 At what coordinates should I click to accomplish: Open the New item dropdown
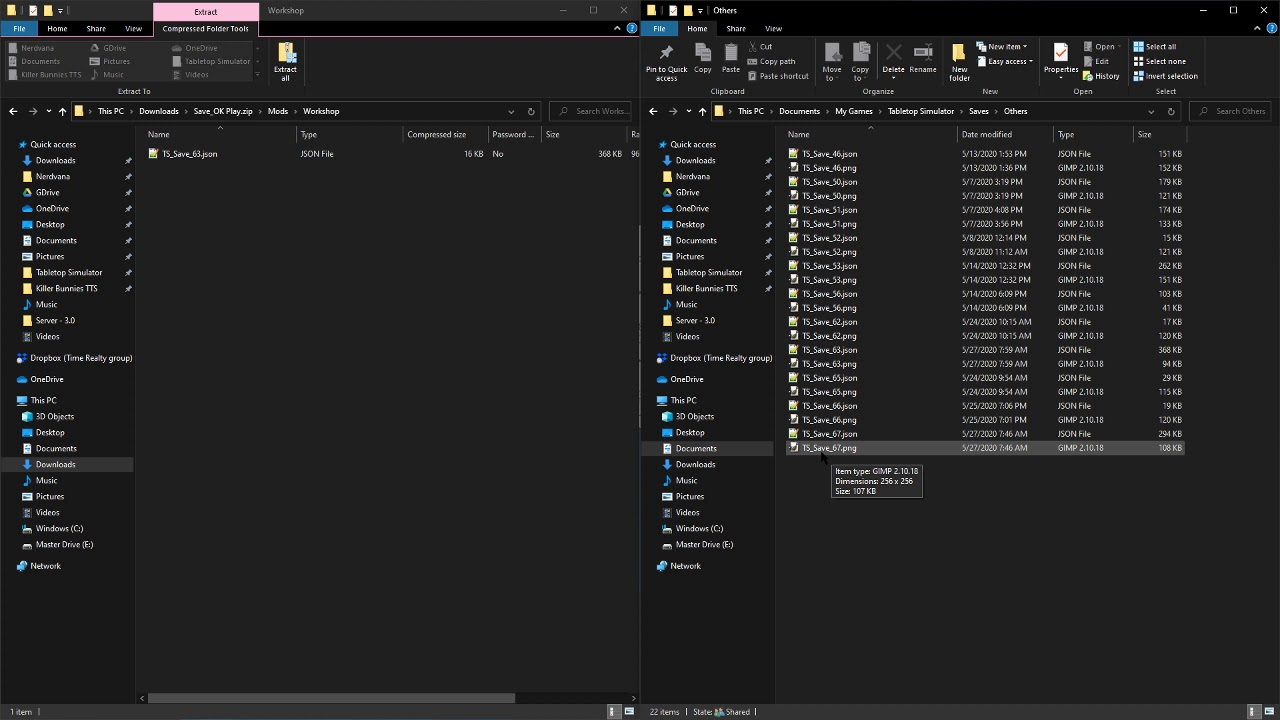(x=1002, y=47)
